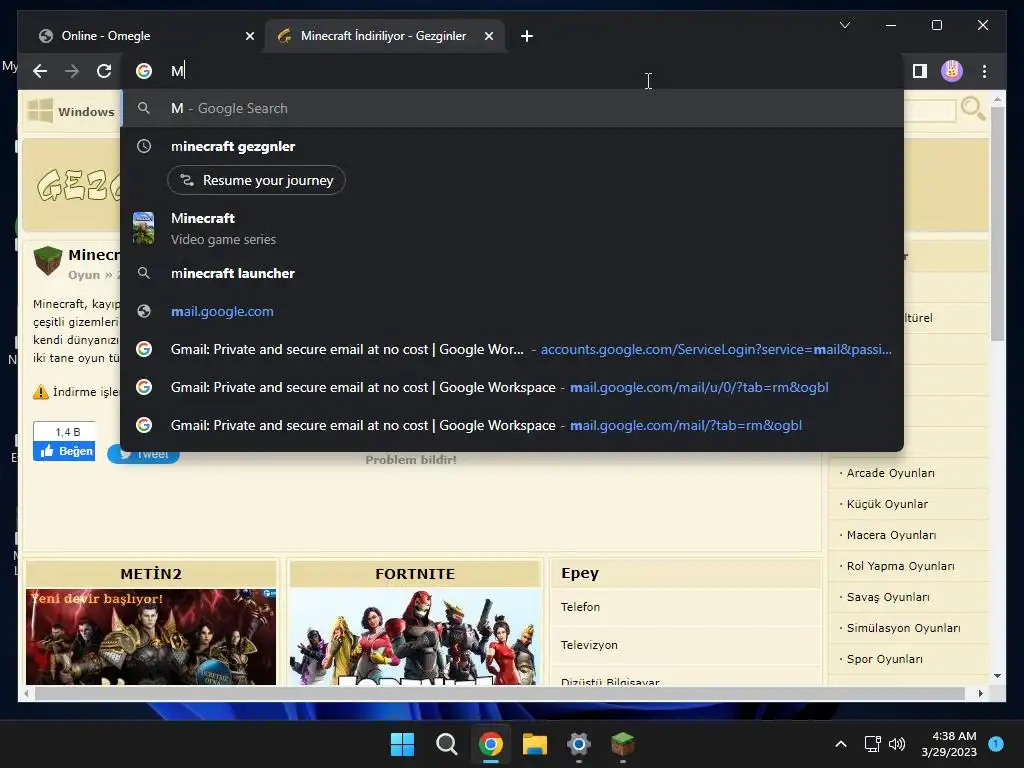Open the METİN2 game banner image
This screenshot has width=1024, height=768.
pyautogui.click(x=151, y=637)
